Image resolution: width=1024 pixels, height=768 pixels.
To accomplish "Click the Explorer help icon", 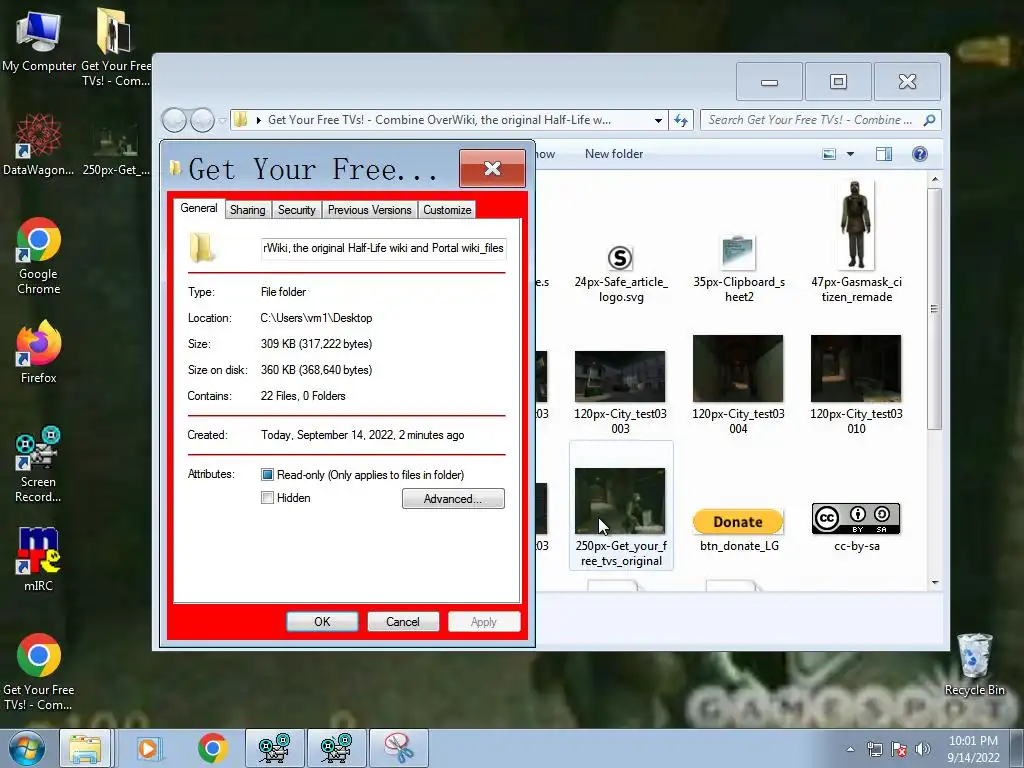I will coord(920,154).
